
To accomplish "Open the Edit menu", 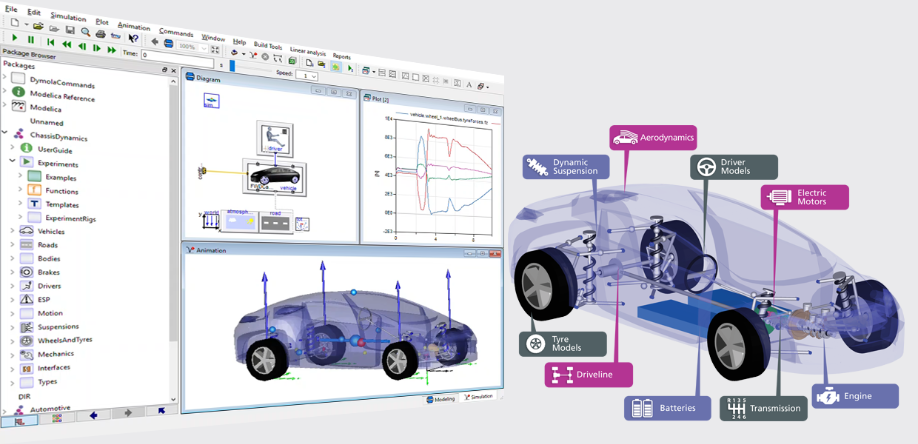I will 34,12.
